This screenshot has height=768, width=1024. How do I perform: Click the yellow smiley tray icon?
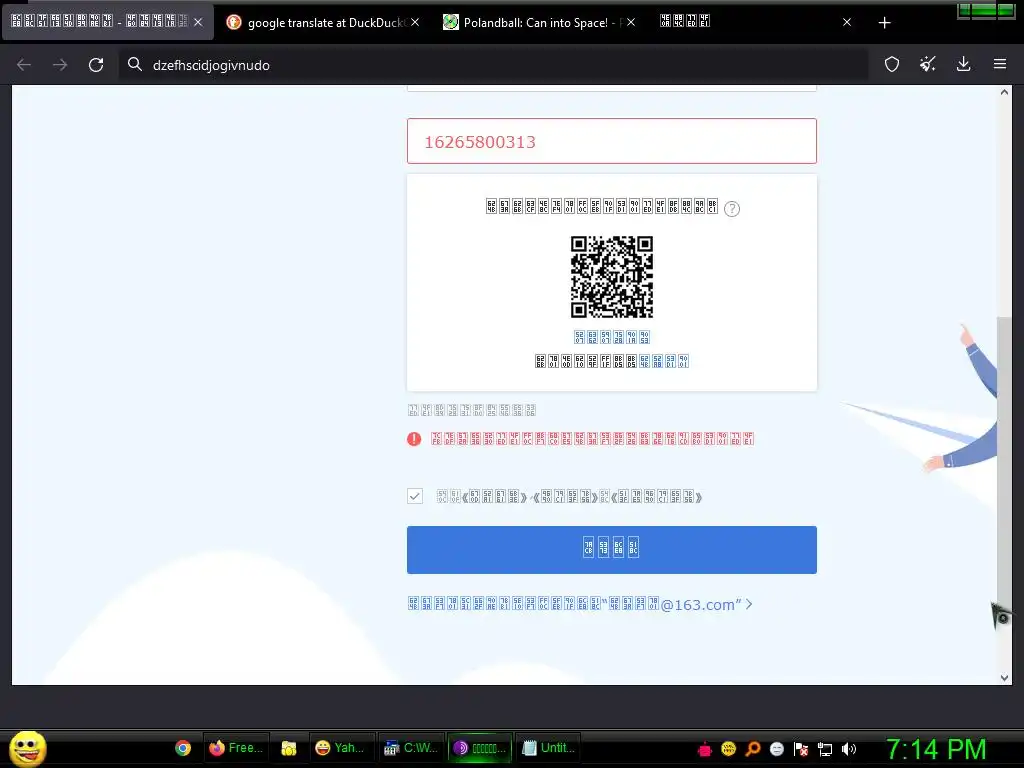tap(729, 749)
